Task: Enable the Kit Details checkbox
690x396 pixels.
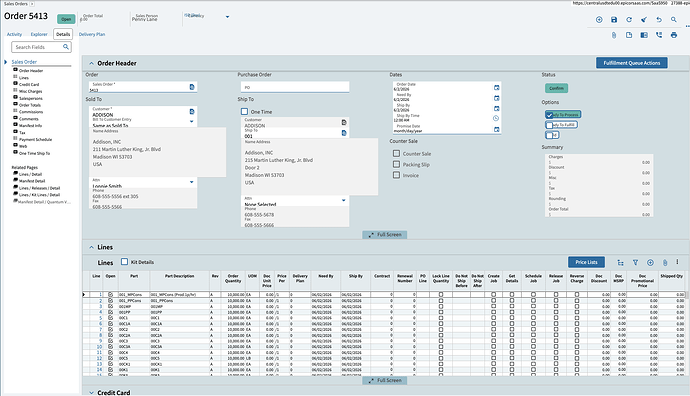Action: pos(125,262)
